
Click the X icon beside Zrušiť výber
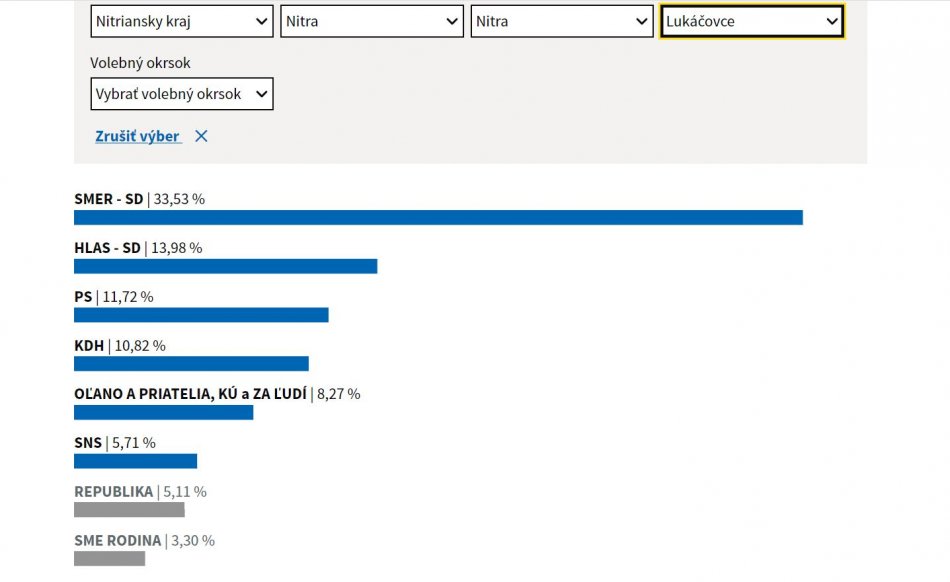coord(201,136)
